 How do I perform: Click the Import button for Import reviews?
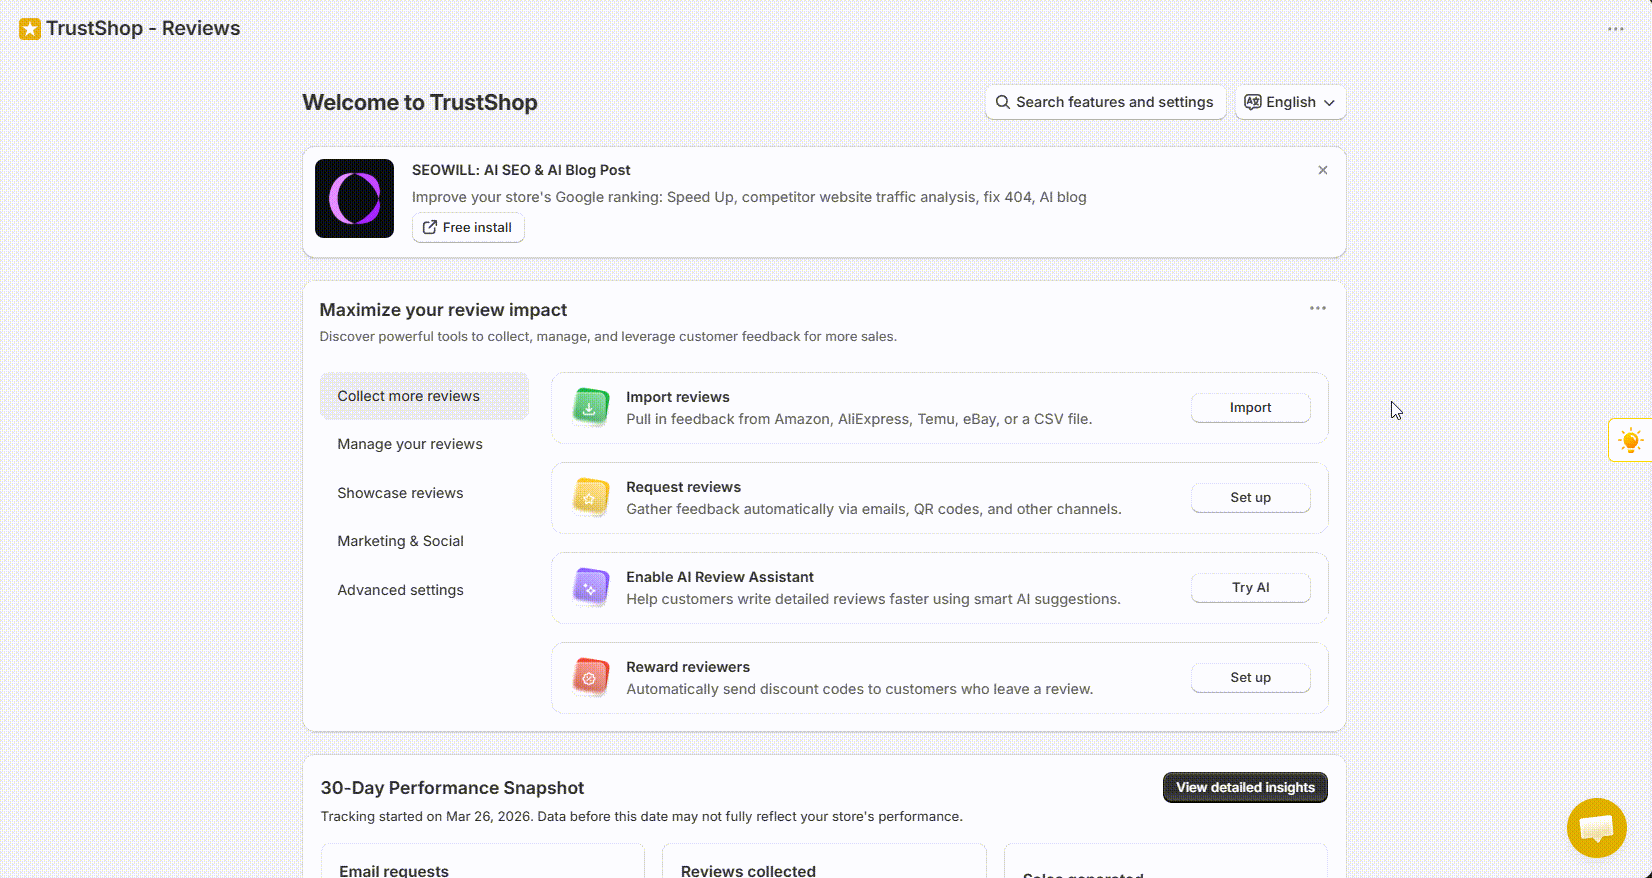click(1250, 408)
